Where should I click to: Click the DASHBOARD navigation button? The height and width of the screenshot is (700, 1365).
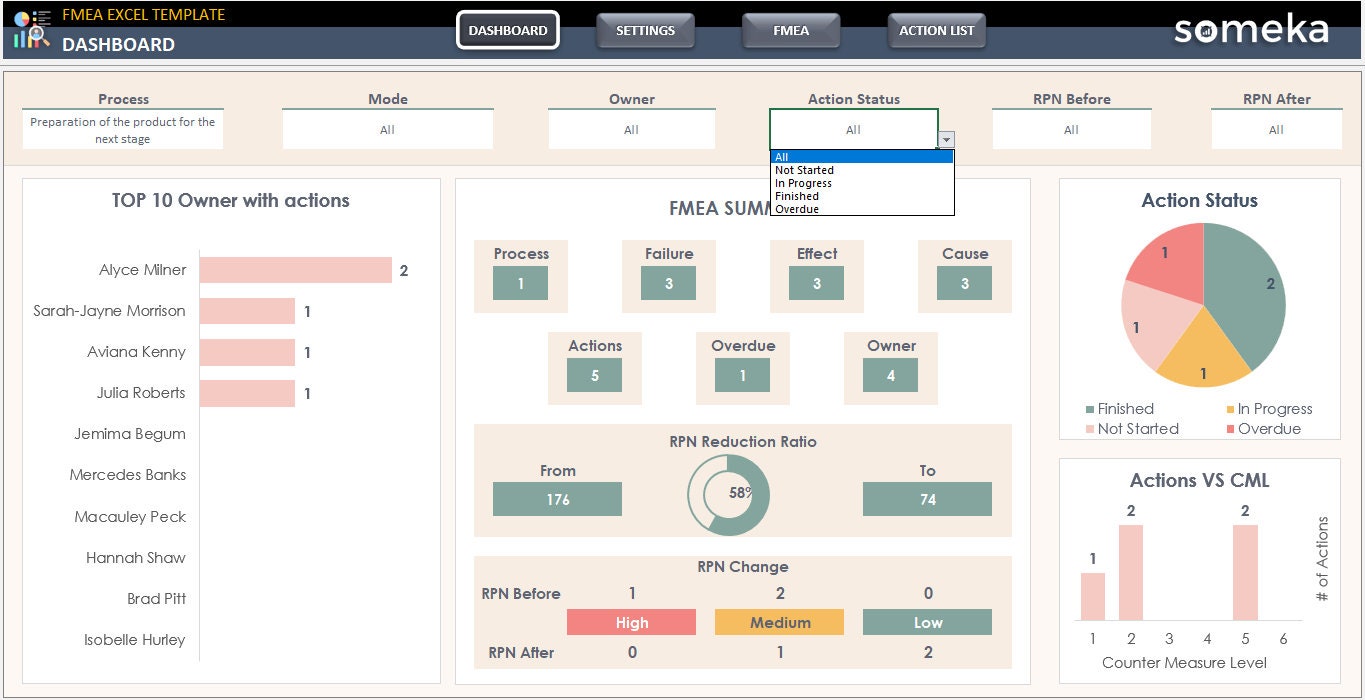click(x=508, y=30)
